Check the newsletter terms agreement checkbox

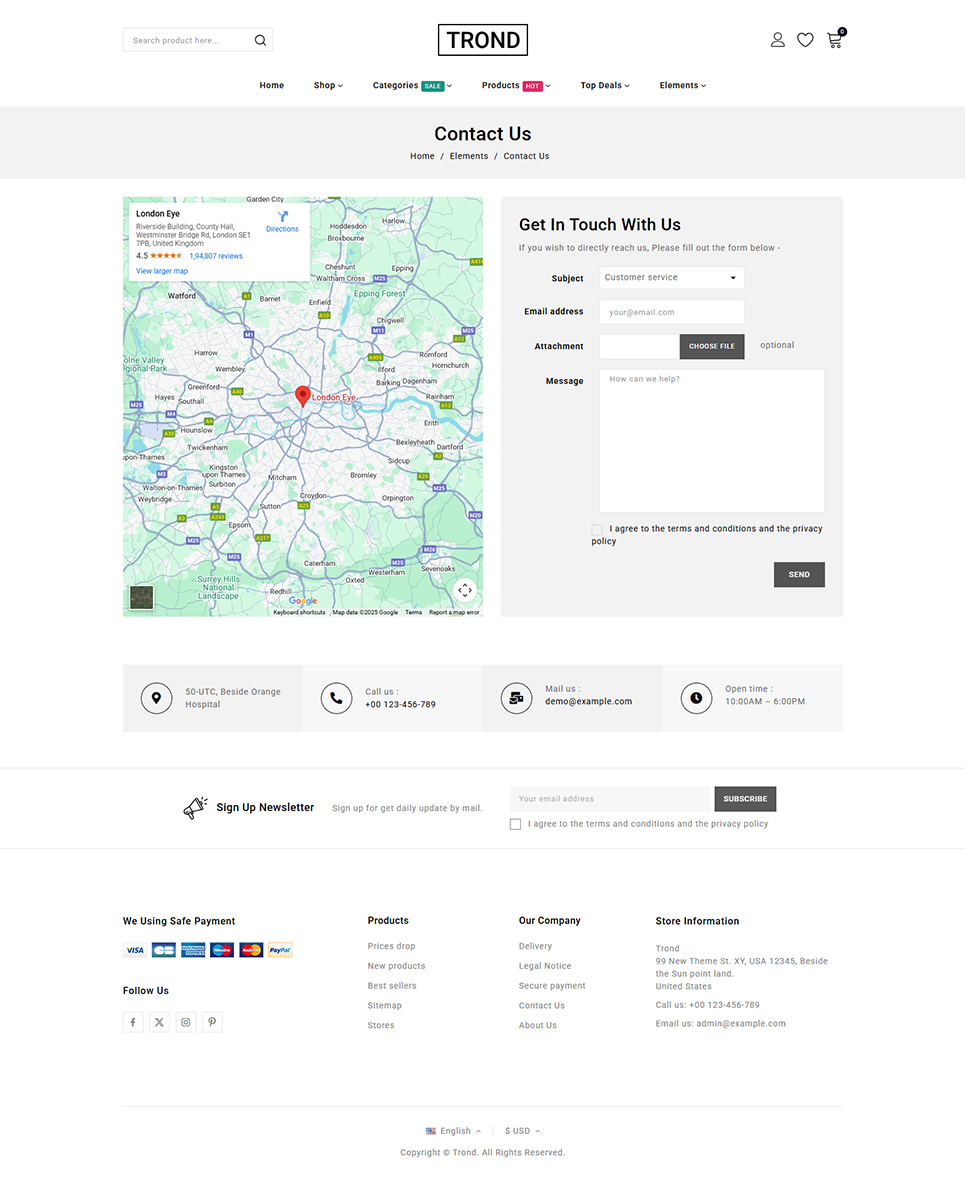click(x=515, y=824)
